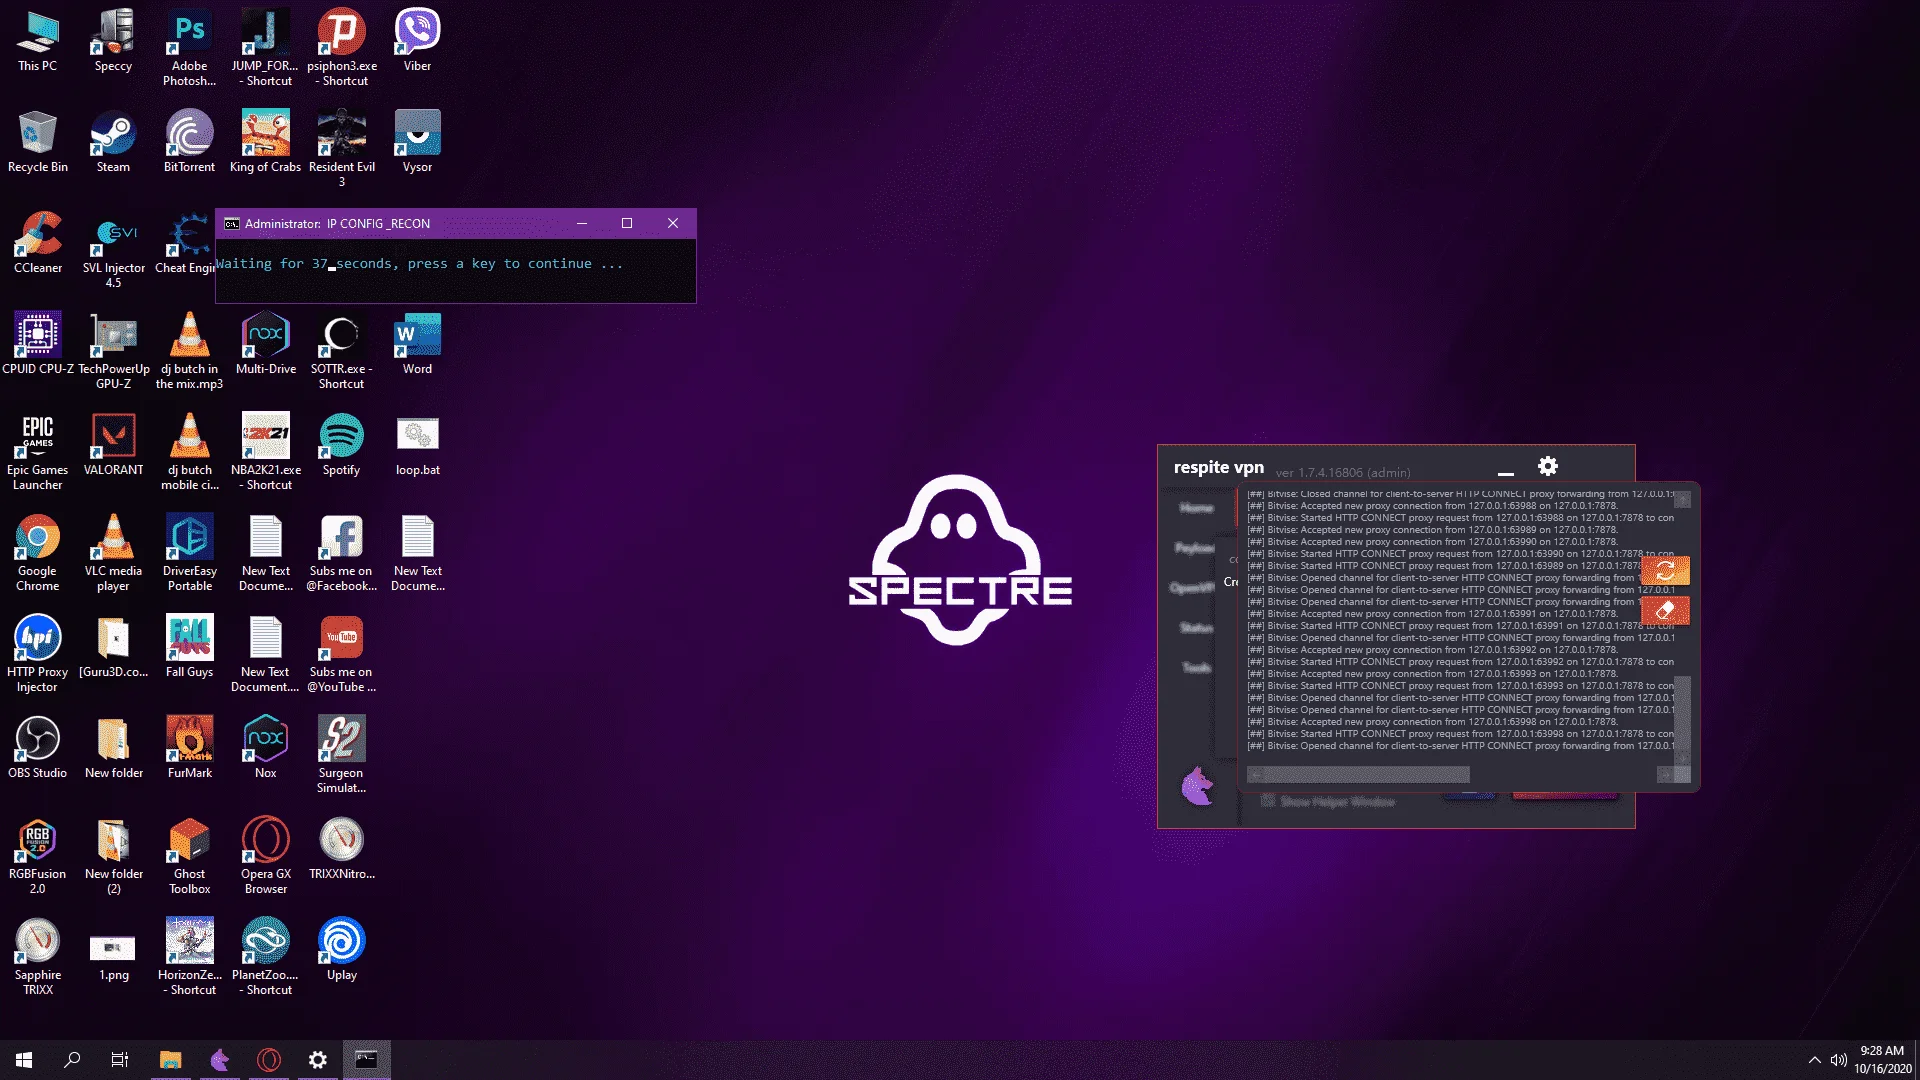
Task: Select the Opera GX Browser desktop icon
Action: tap(265, 857)
